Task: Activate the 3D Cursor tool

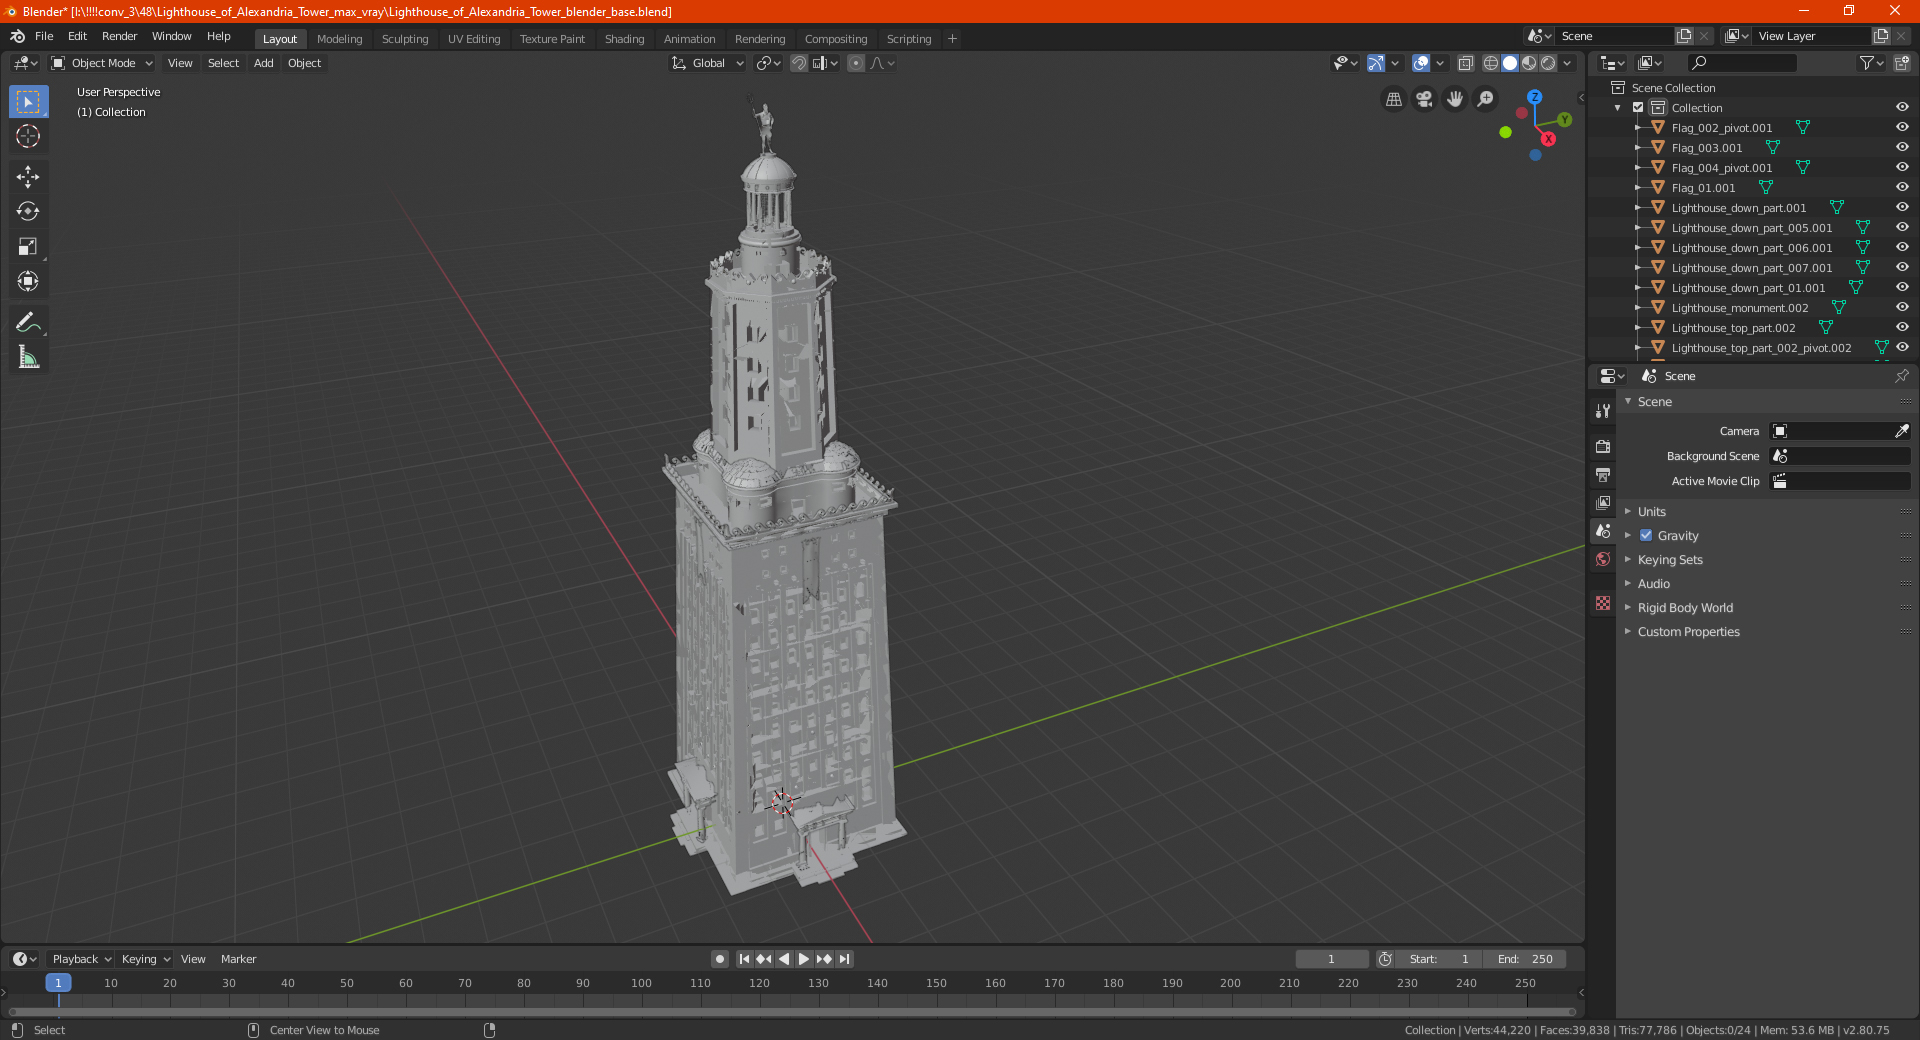Action: pos(28,136)
